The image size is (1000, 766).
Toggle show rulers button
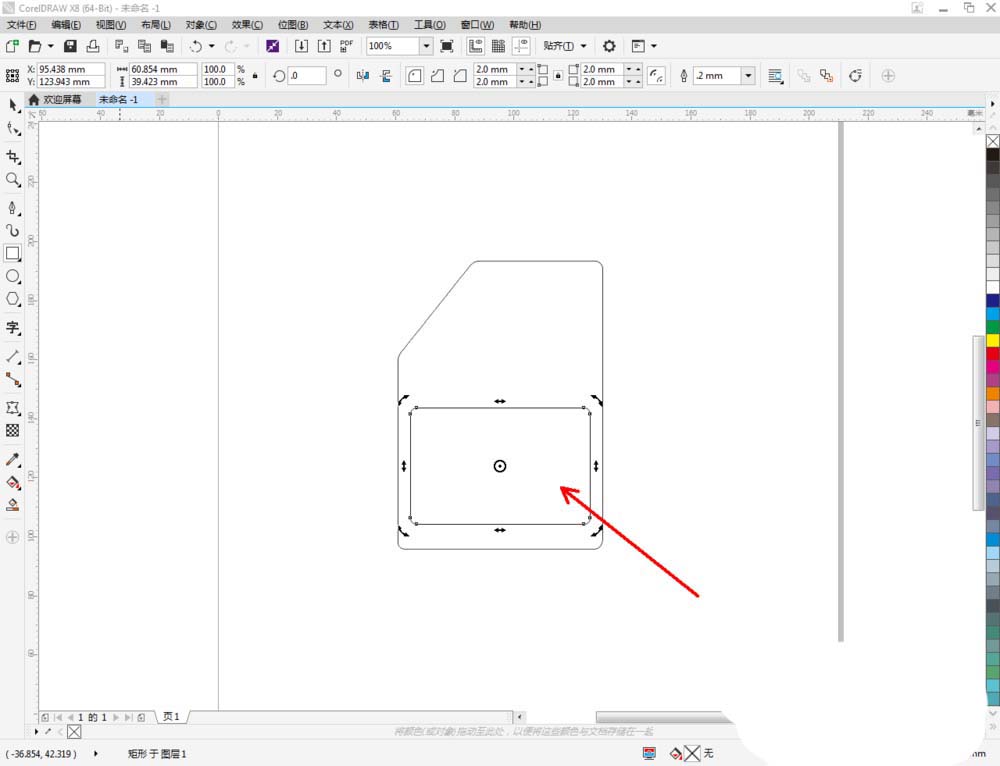[x=475, y=46]
